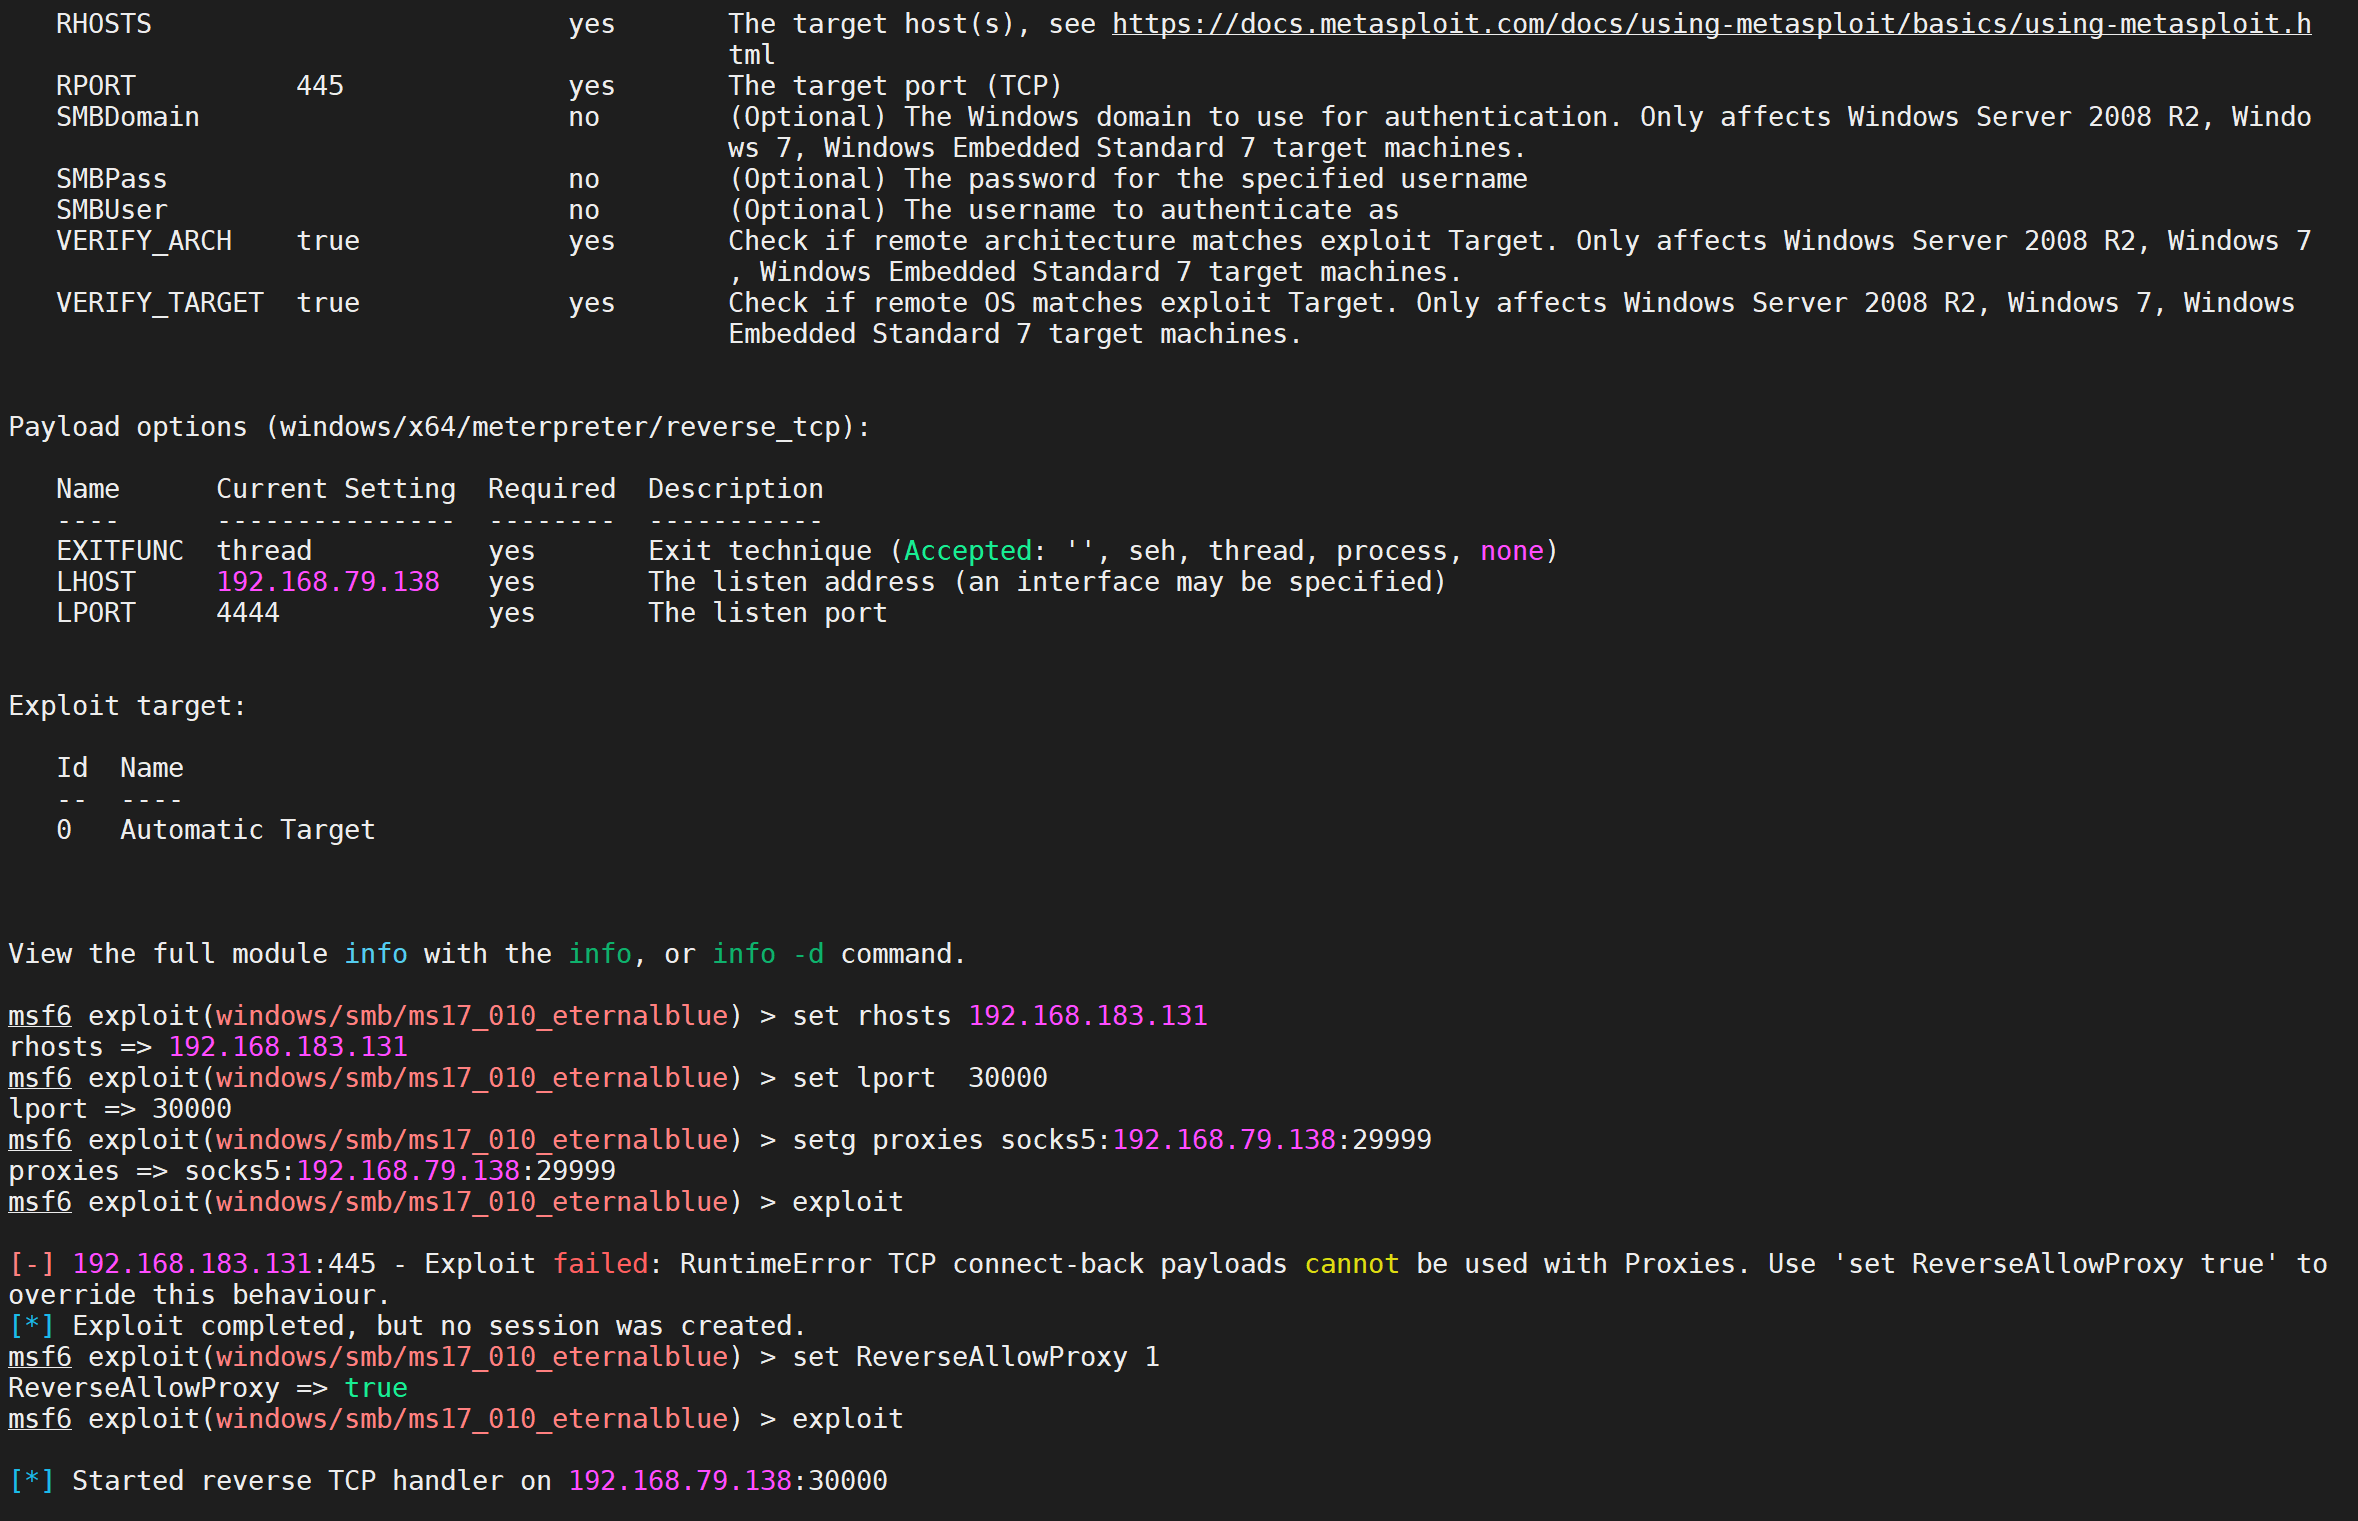Click the [*] marker before 'Exploit completed'
The height and width of the screenshot is (1521, 2358).
[31, 1326]
